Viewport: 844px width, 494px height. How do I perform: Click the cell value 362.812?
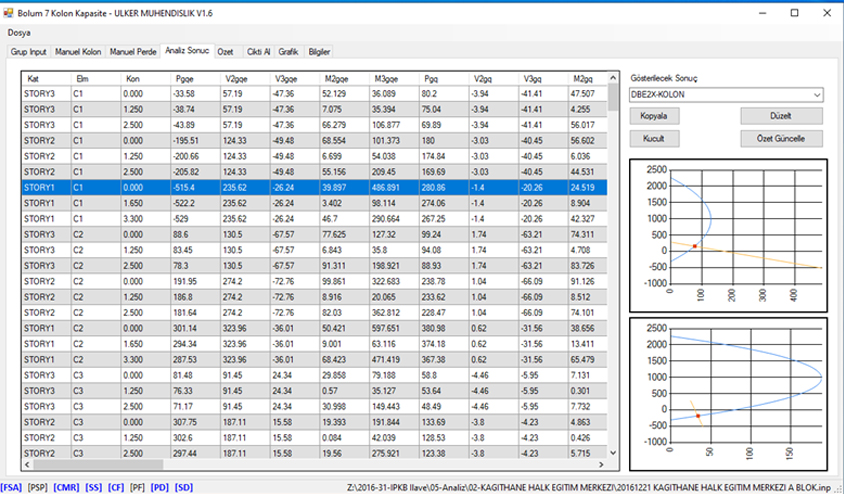(394, 313)
